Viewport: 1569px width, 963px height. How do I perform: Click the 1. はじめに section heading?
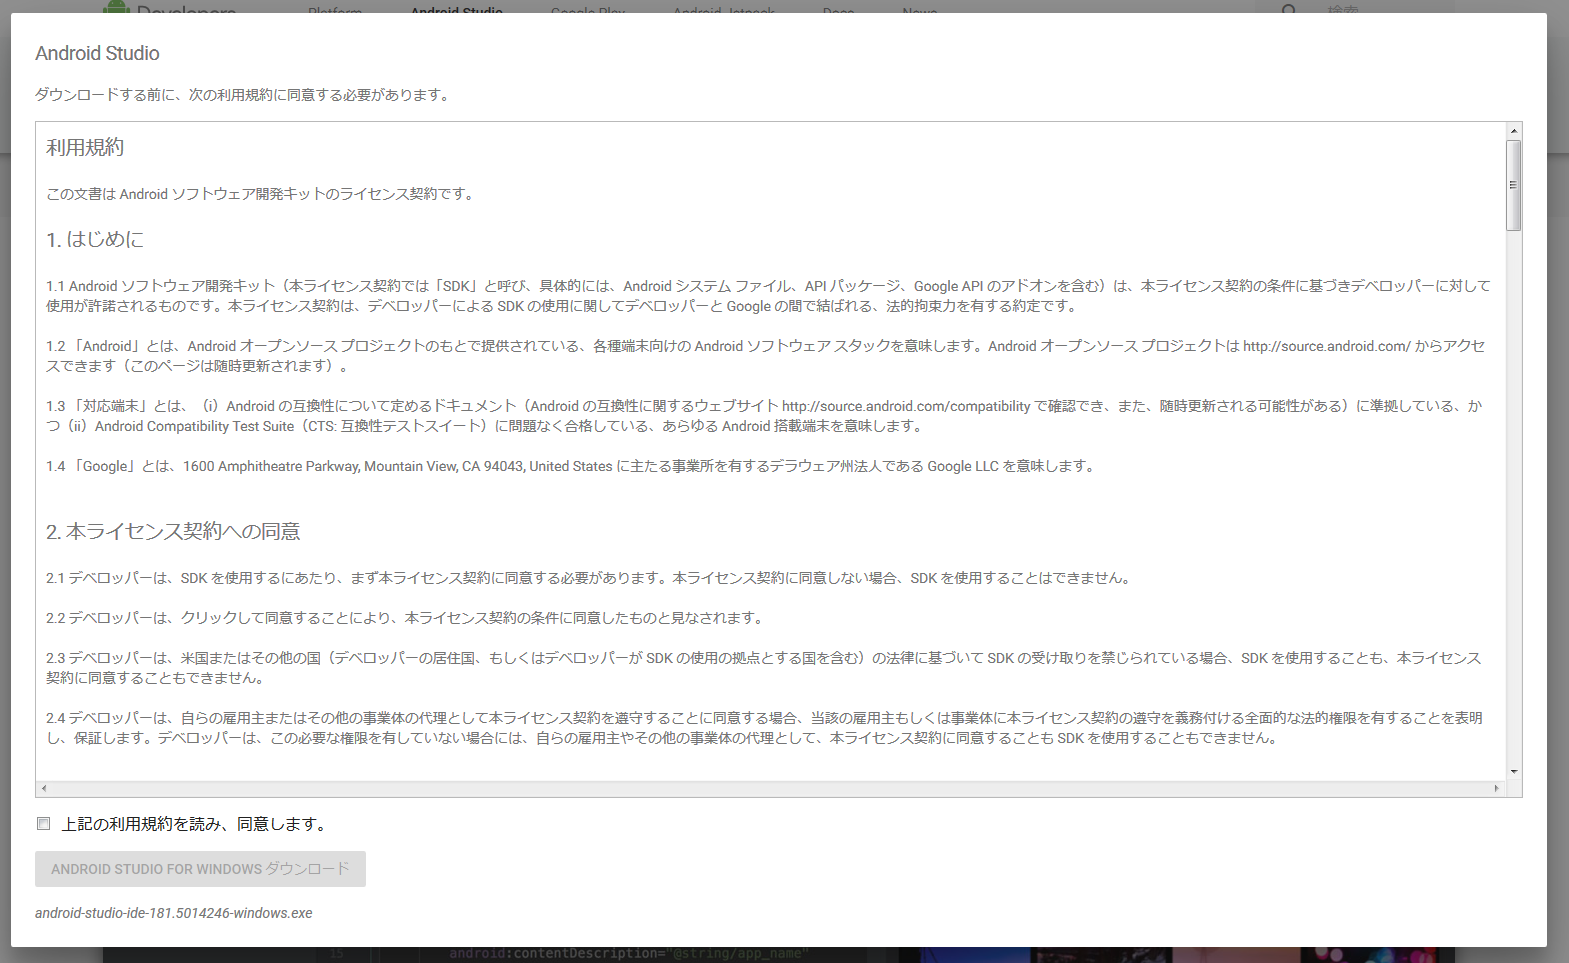[95, 239]
